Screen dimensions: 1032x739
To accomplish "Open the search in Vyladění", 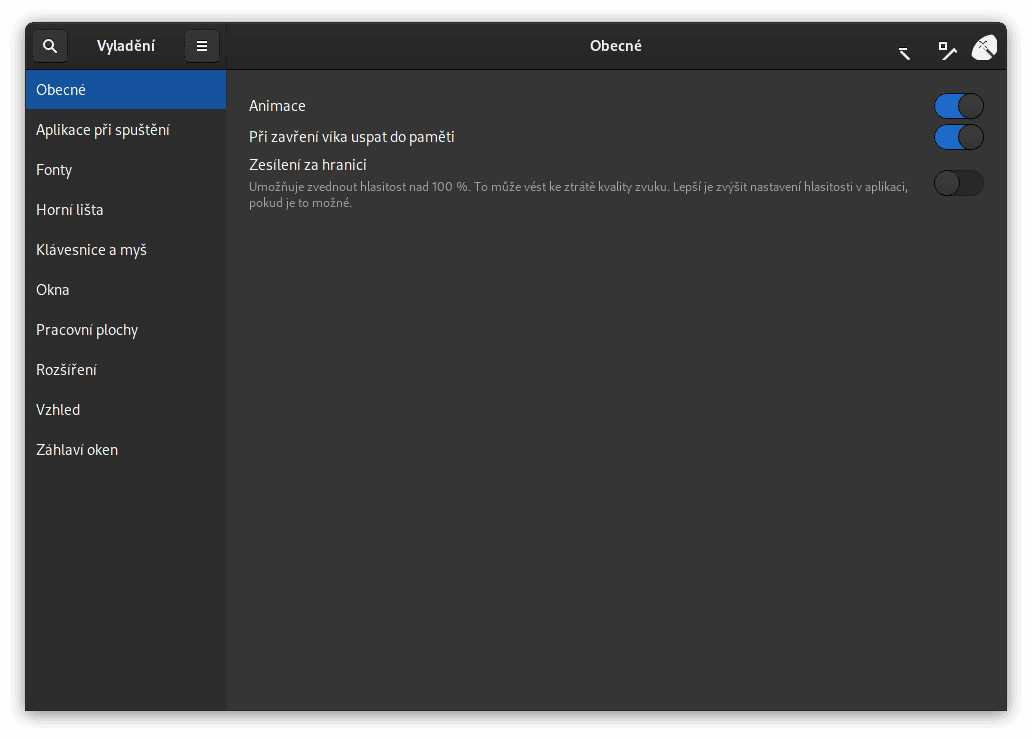I will 50,46.
